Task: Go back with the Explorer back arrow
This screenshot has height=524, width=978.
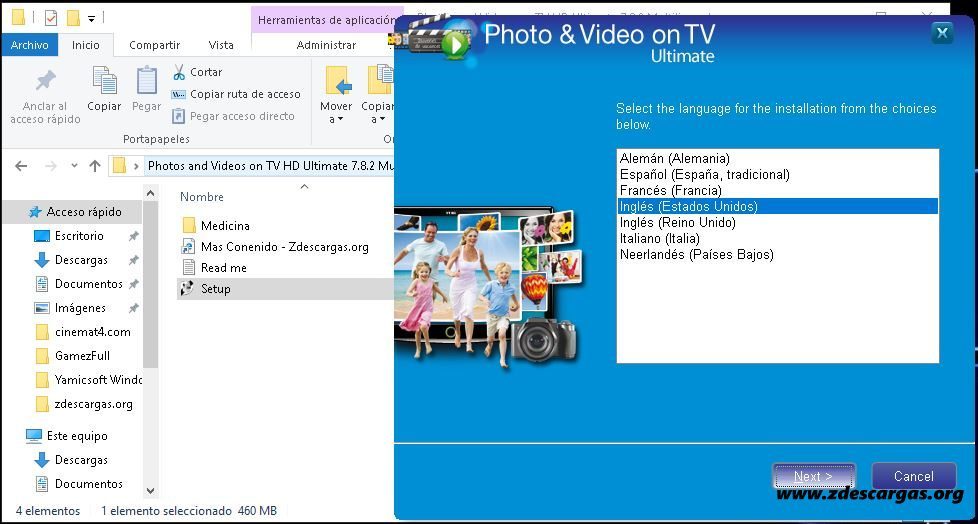Action: [x=21, y=166]
